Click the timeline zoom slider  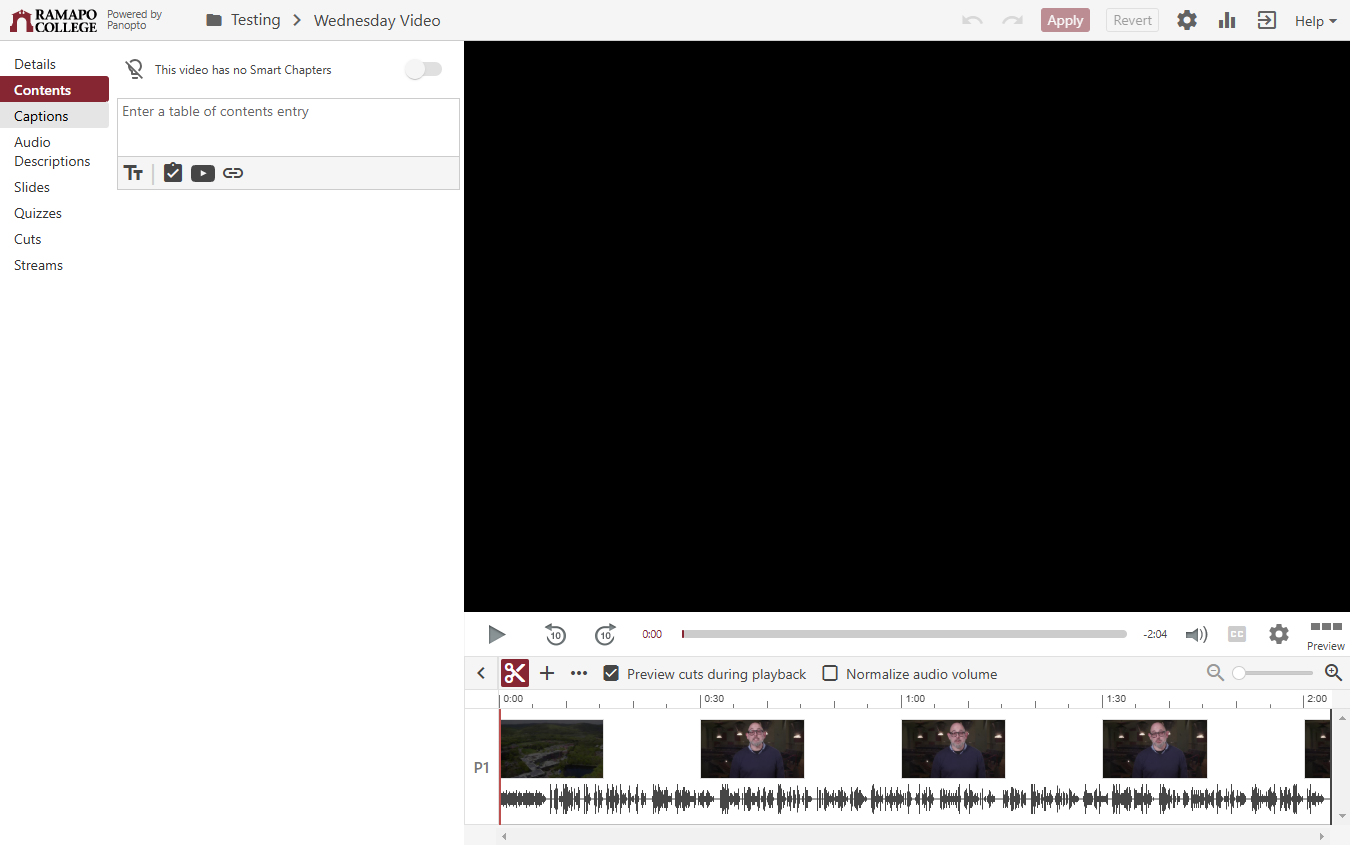1273,673
